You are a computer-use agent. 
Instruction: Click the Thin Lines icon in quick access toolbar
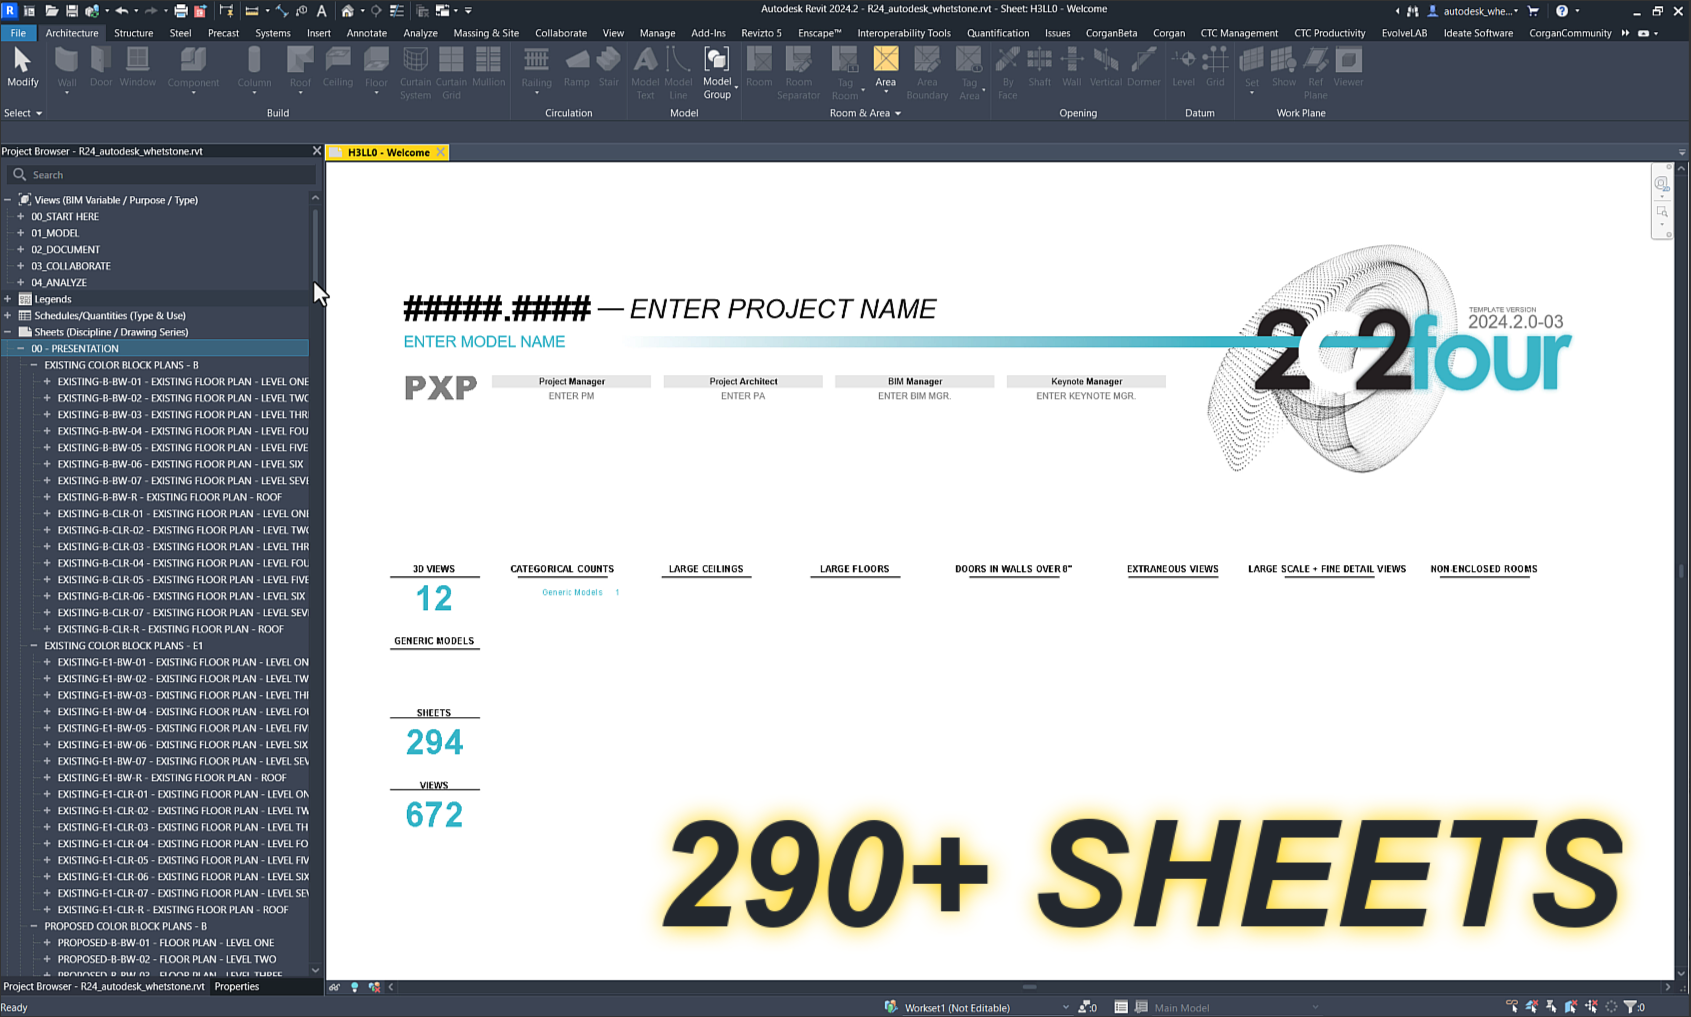pos(396,11)
